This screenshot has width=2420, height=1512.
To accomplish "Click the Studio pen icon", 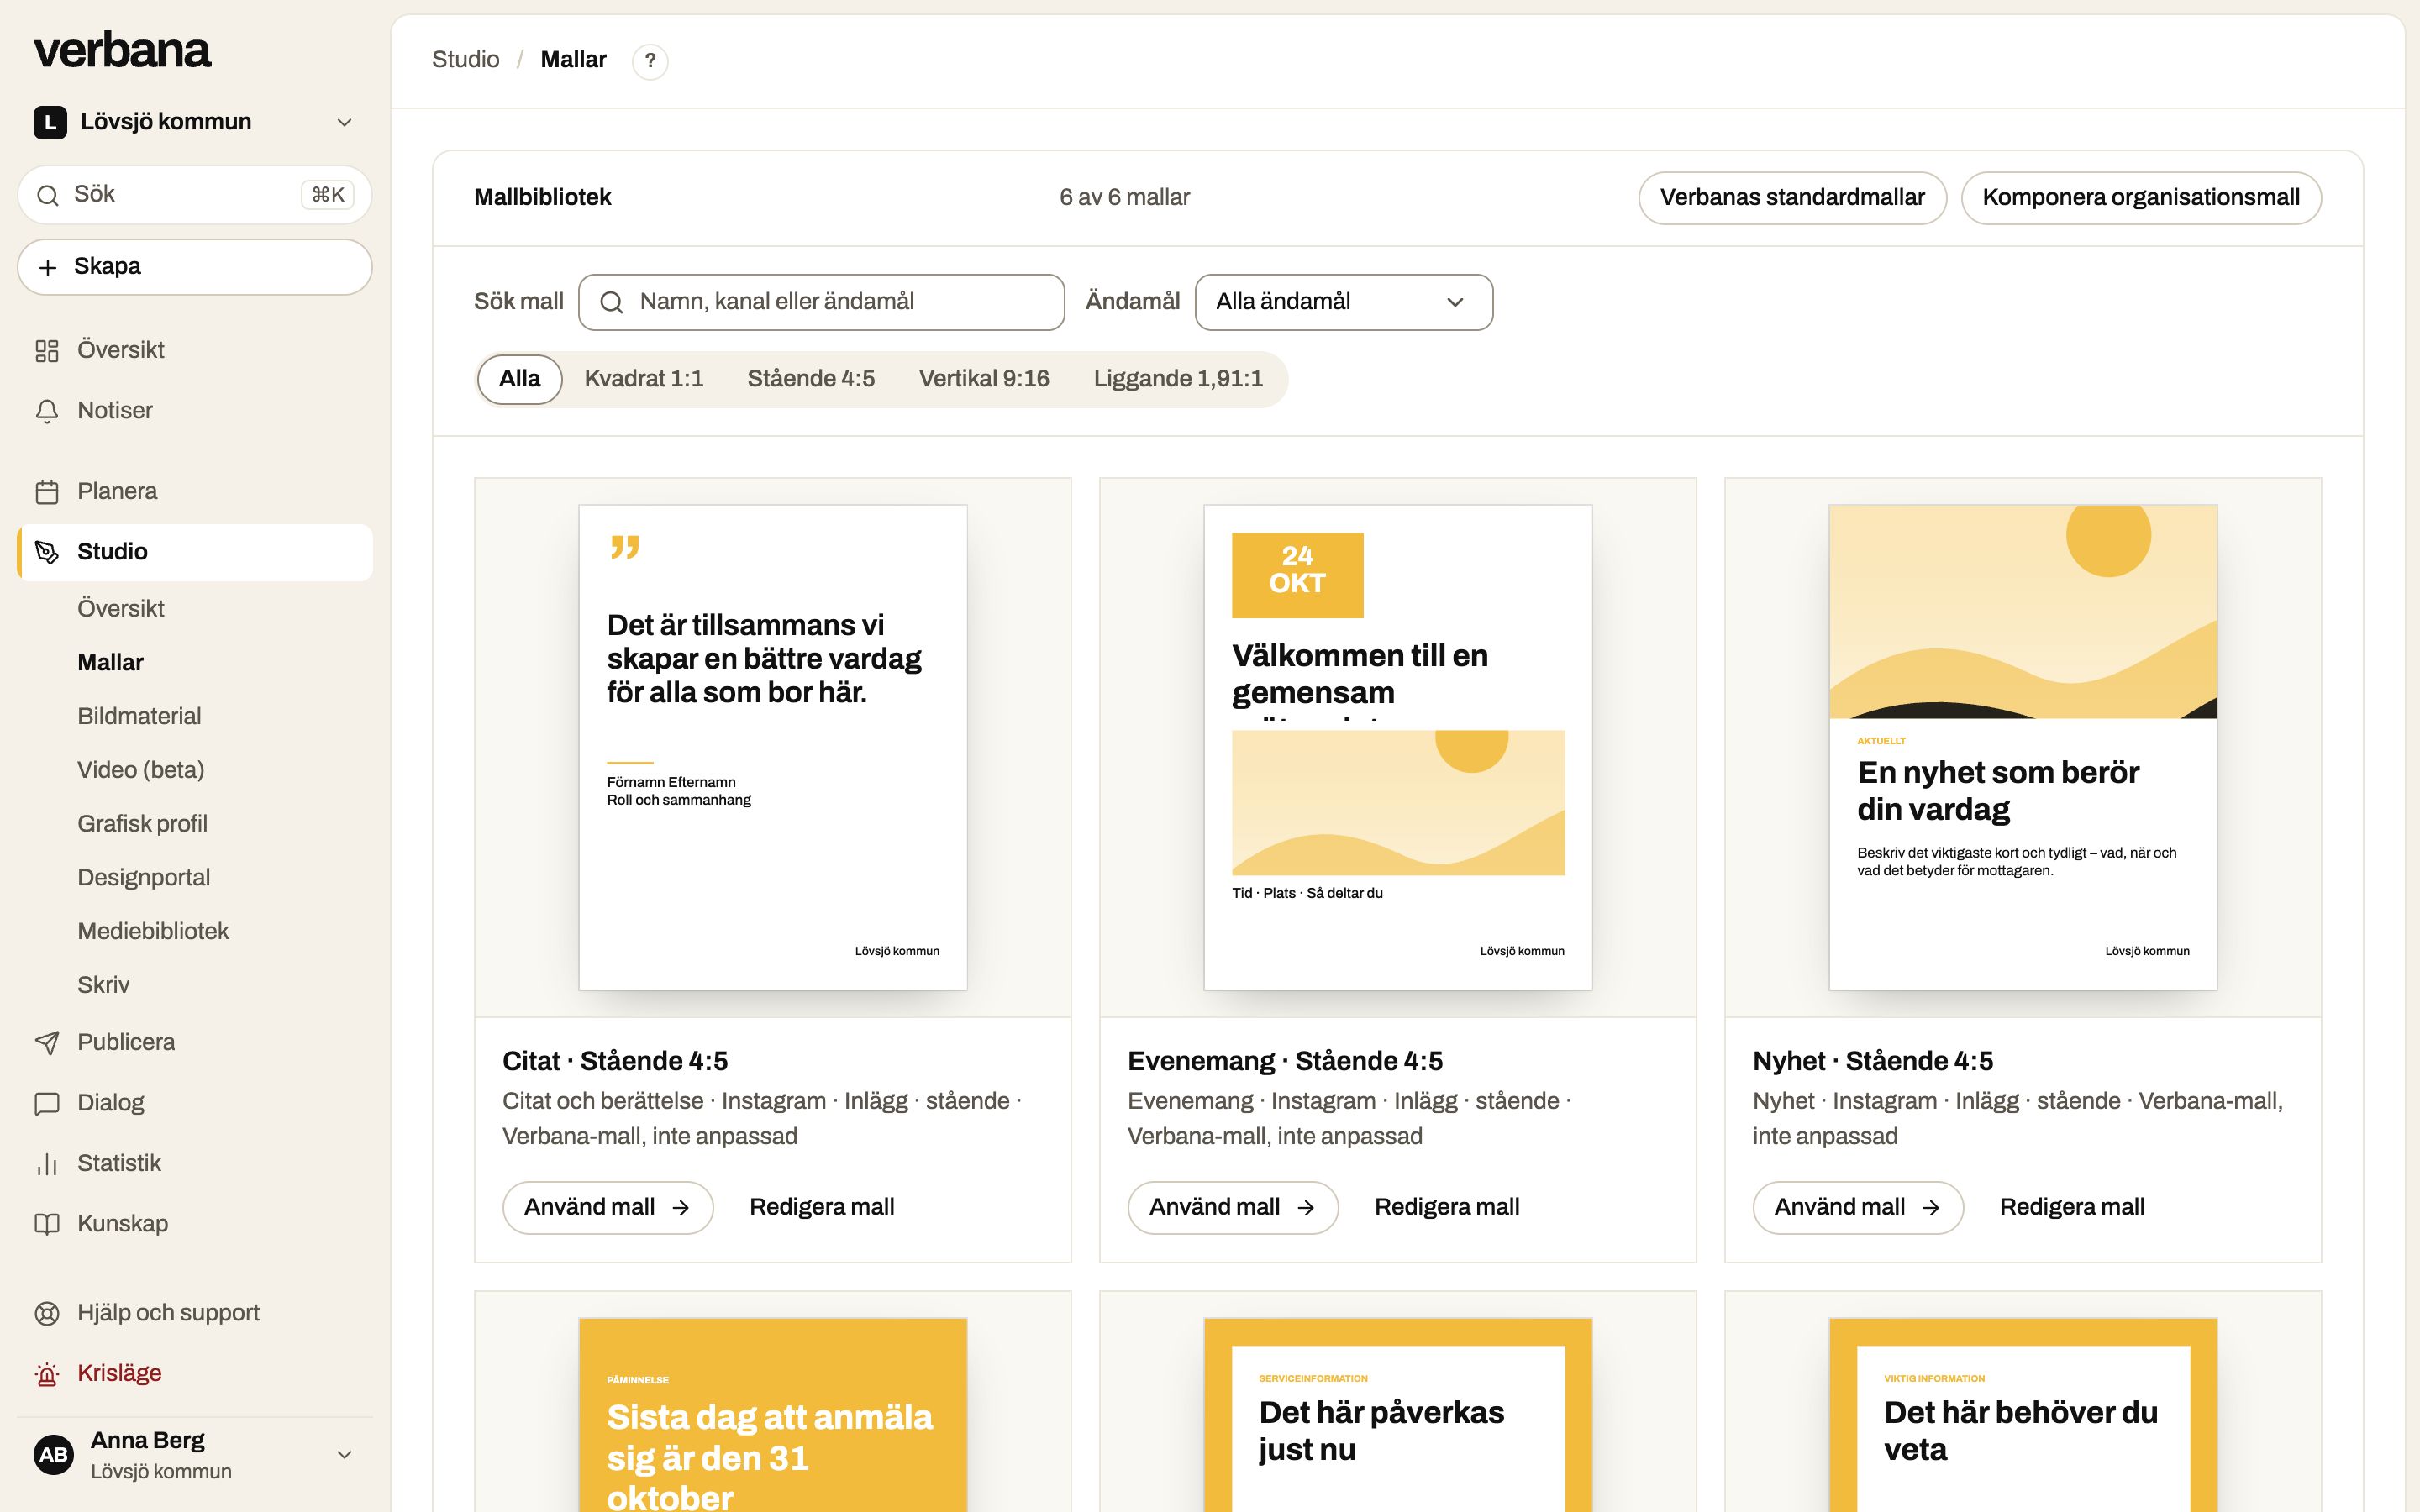I will [x=47, y=552].
